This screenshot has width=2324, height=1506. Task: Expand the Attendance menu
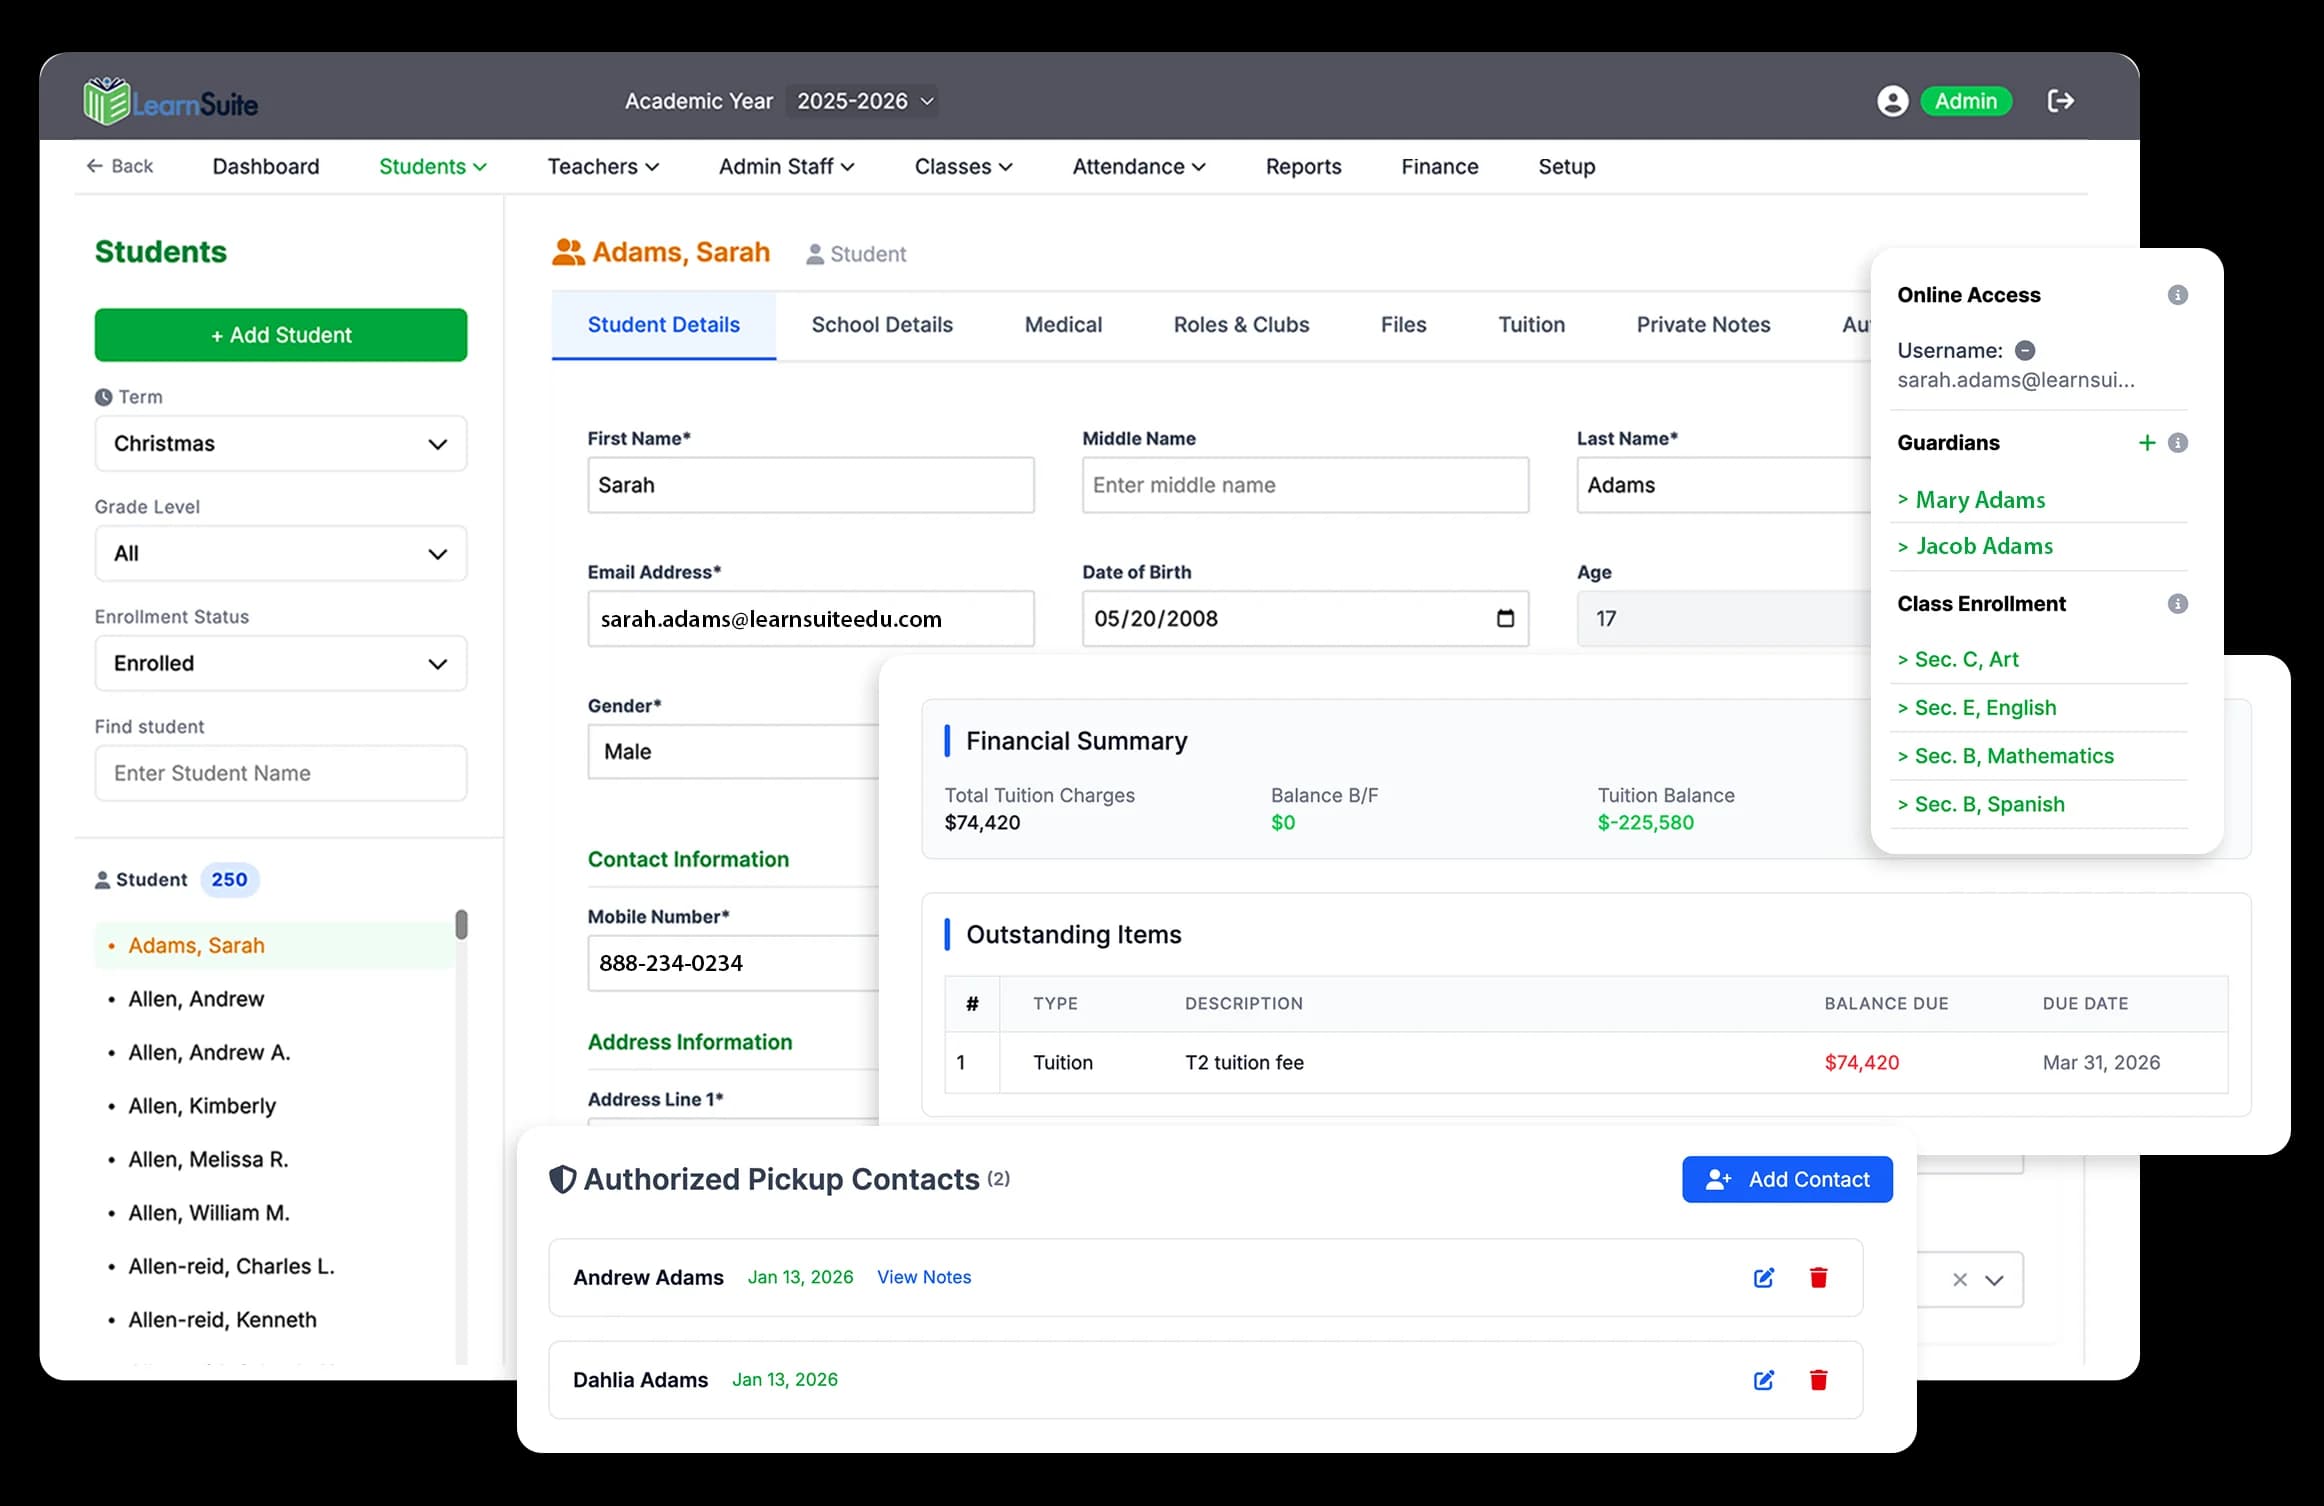point(1138,167)
